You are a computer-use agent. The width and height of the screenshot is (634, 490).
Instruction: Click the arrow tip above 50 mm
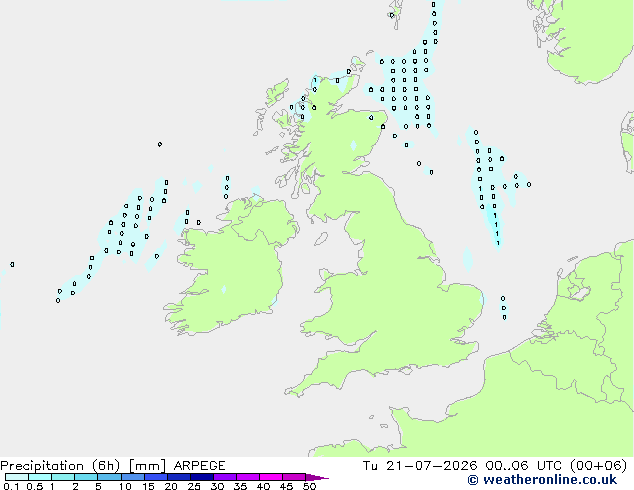(x=317, y=477)
